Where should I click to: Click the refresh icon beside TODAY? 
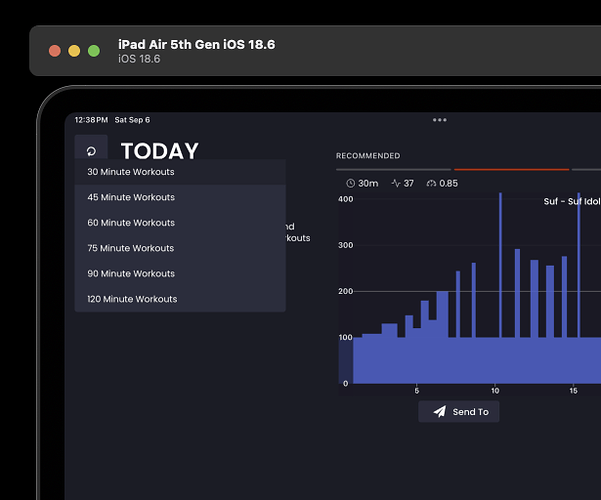91,151
